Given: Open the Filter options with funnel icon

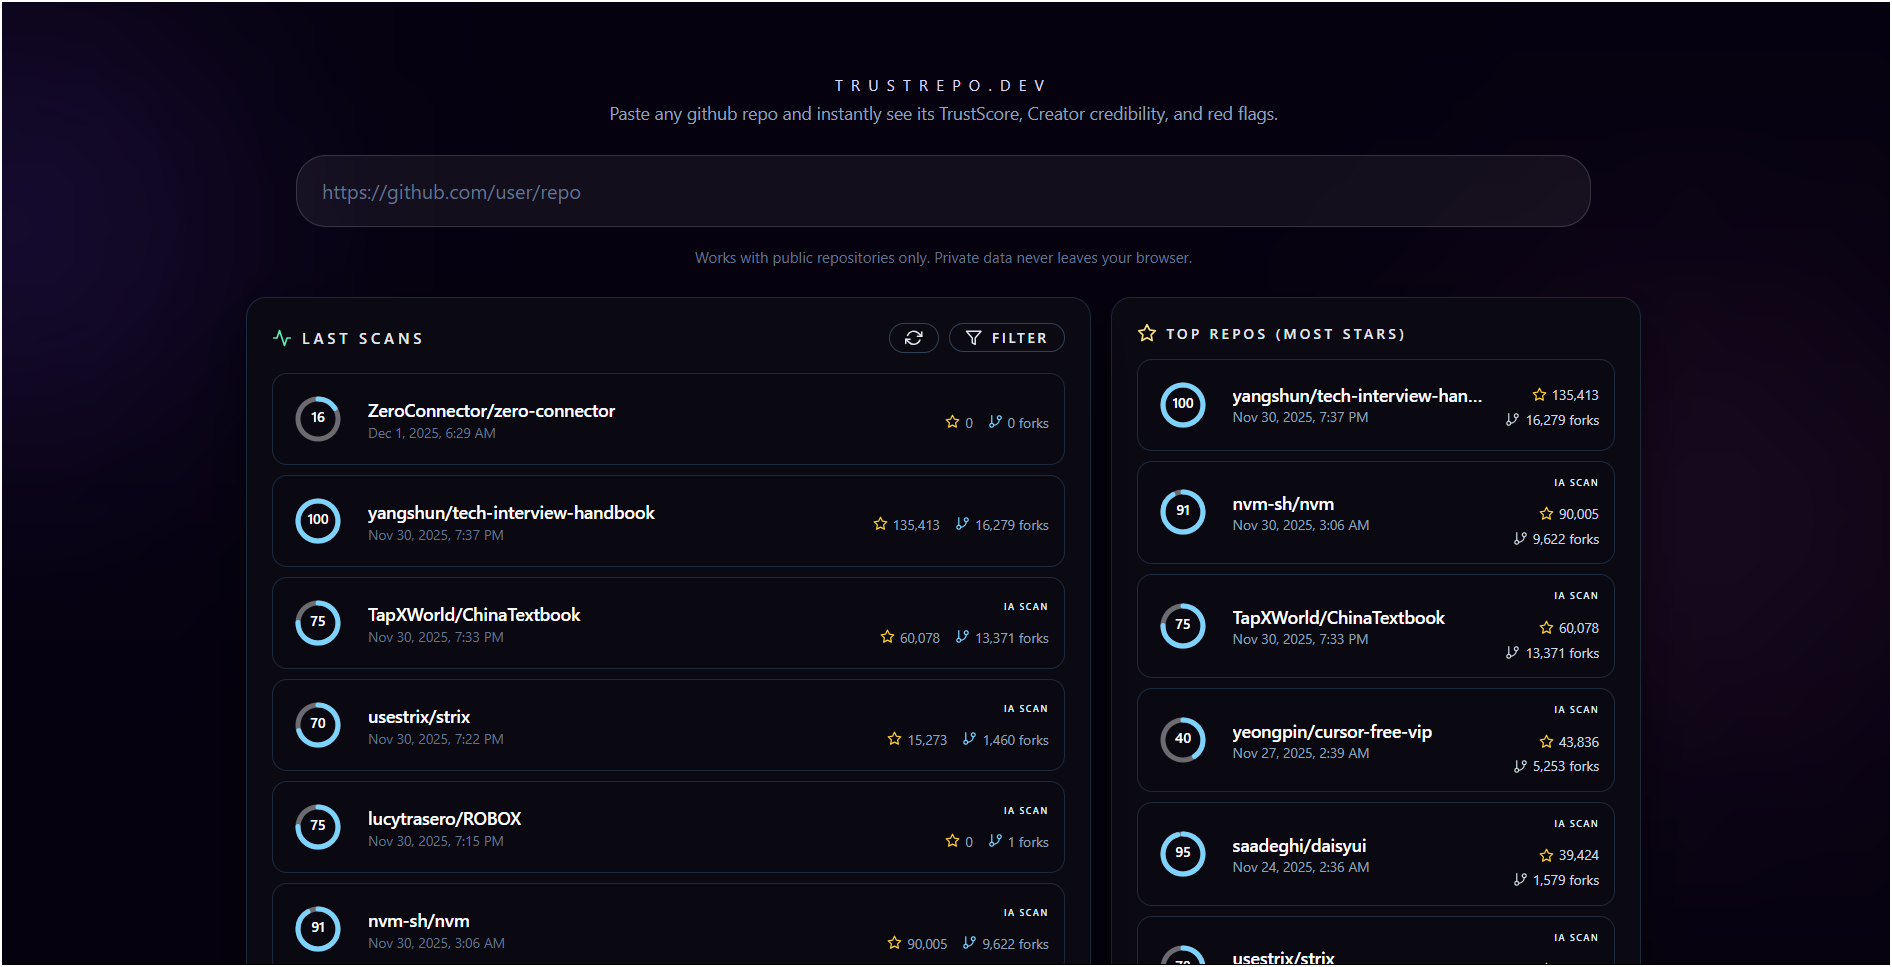Looking at the screenshot, I should coord(1006,338).
